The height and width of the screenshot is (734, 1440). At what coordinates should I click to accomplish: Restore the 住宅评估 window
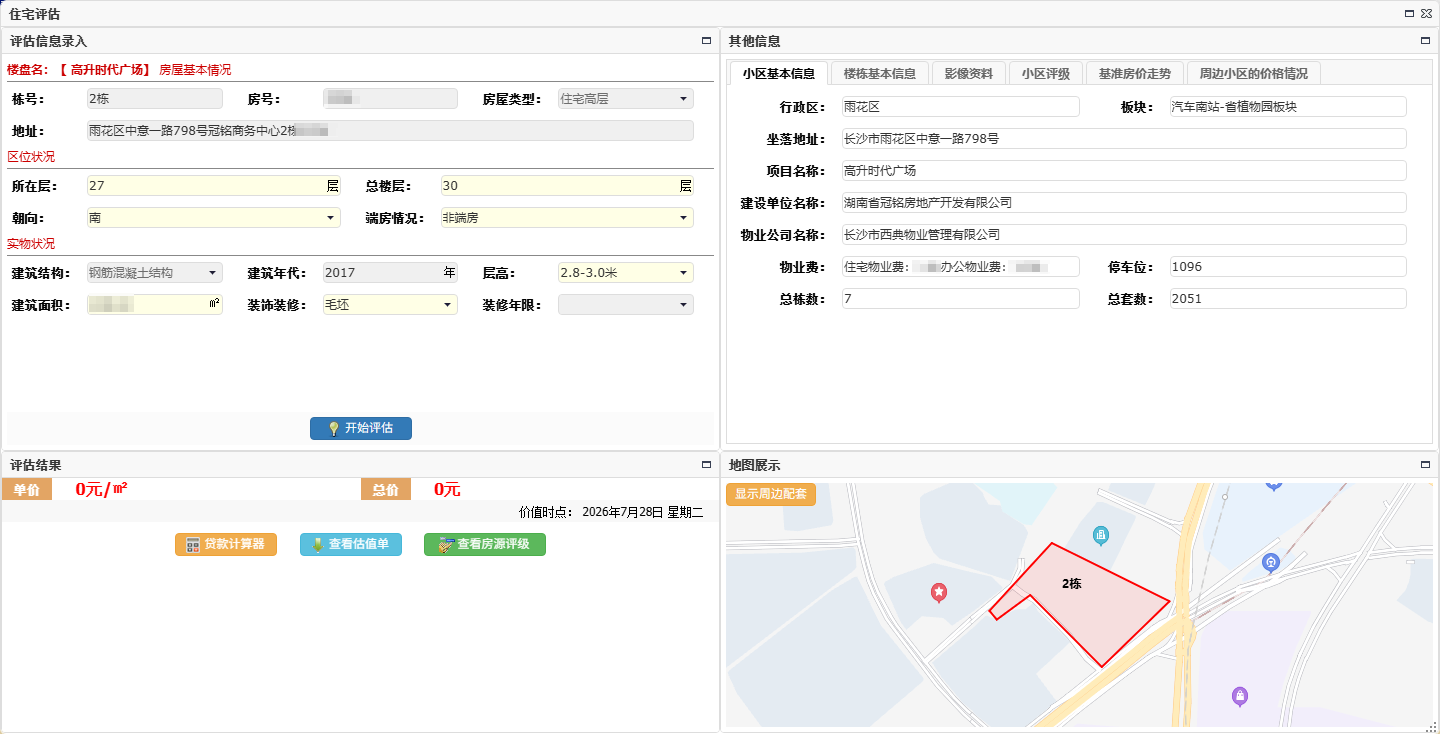point(1409,13)
